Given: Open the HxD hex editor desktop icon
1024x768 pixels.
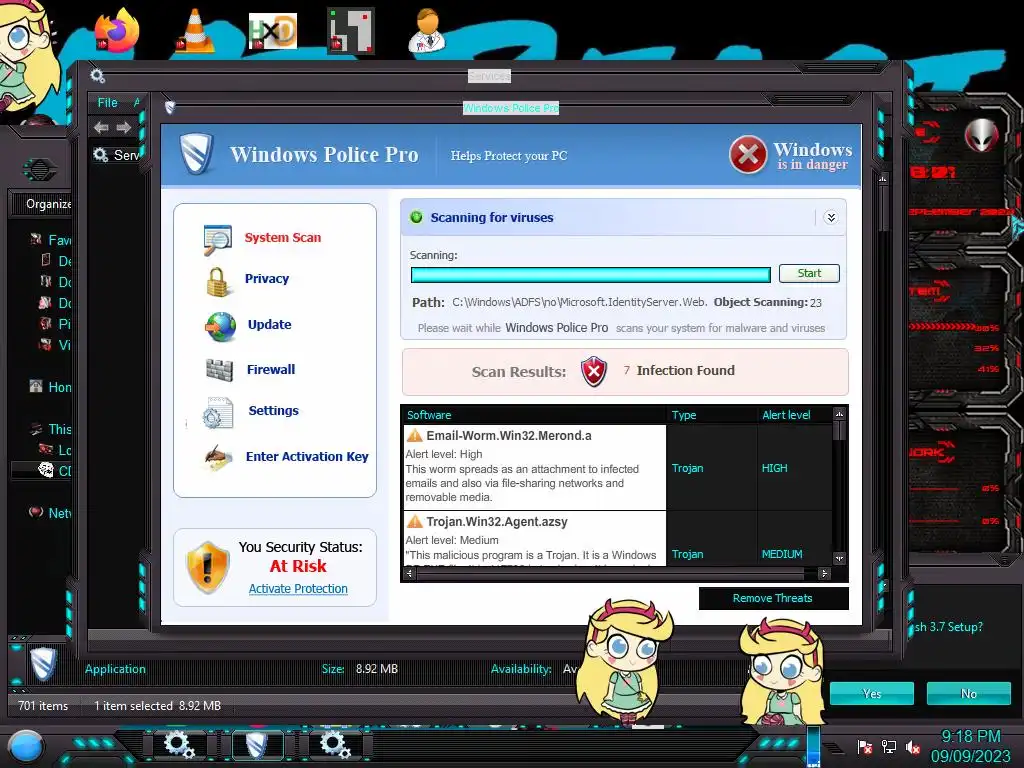Looking at the screenshot, I should point(273,31).
